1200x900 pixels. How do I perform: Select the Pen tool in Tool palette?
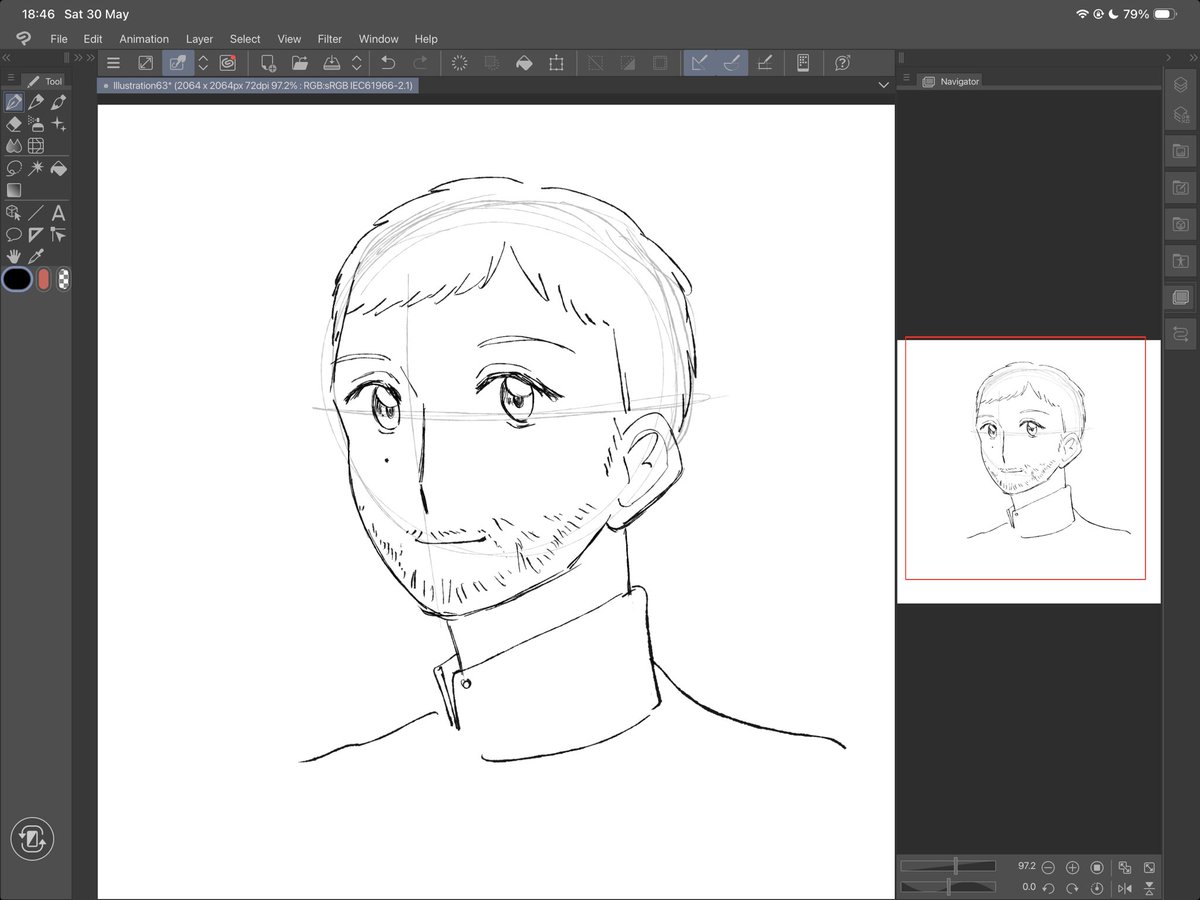14,102
